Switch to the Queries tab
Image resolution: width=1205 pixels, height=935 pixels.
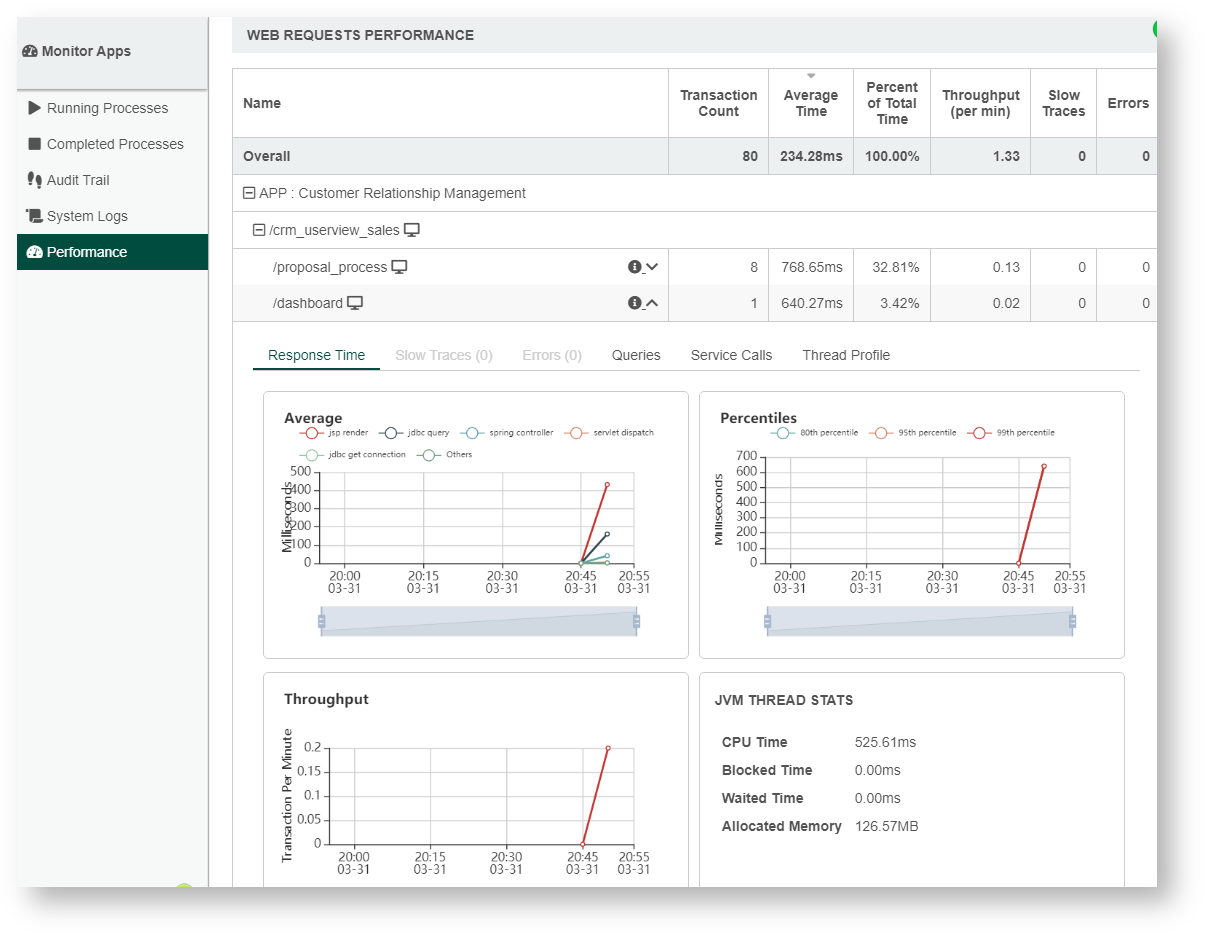pos(636,355)
